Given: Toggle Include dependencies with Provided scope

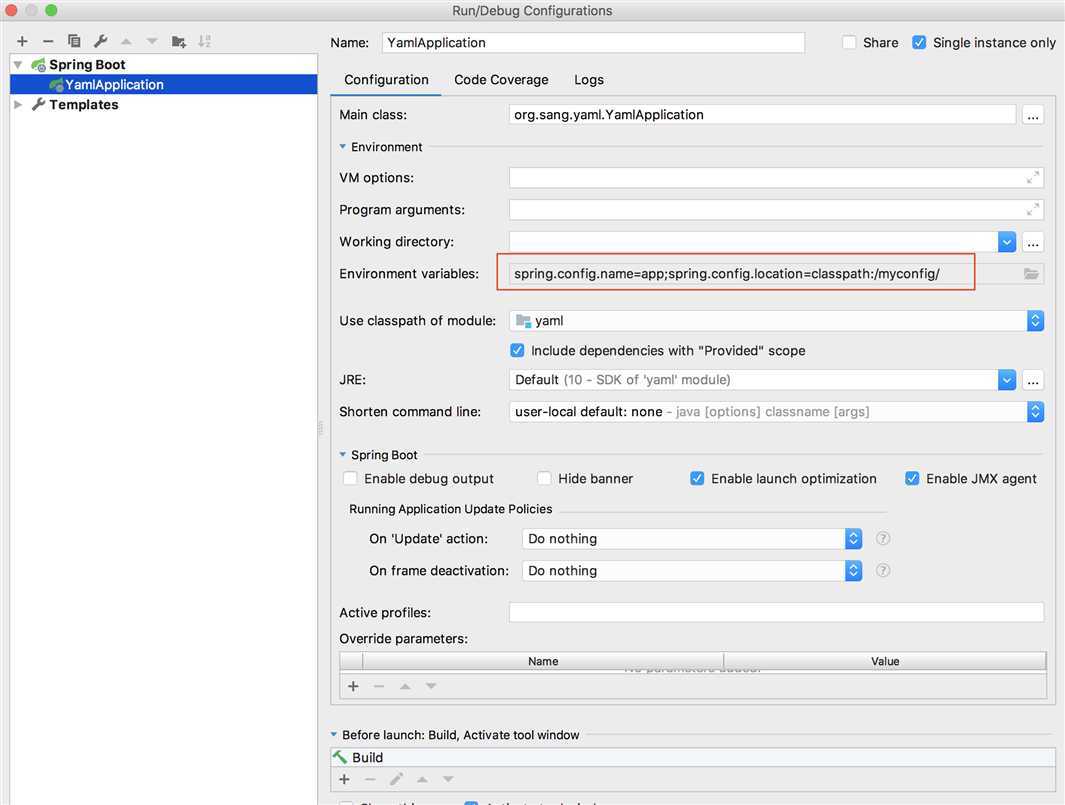Looking at the screenshot, I should point(517,351).
